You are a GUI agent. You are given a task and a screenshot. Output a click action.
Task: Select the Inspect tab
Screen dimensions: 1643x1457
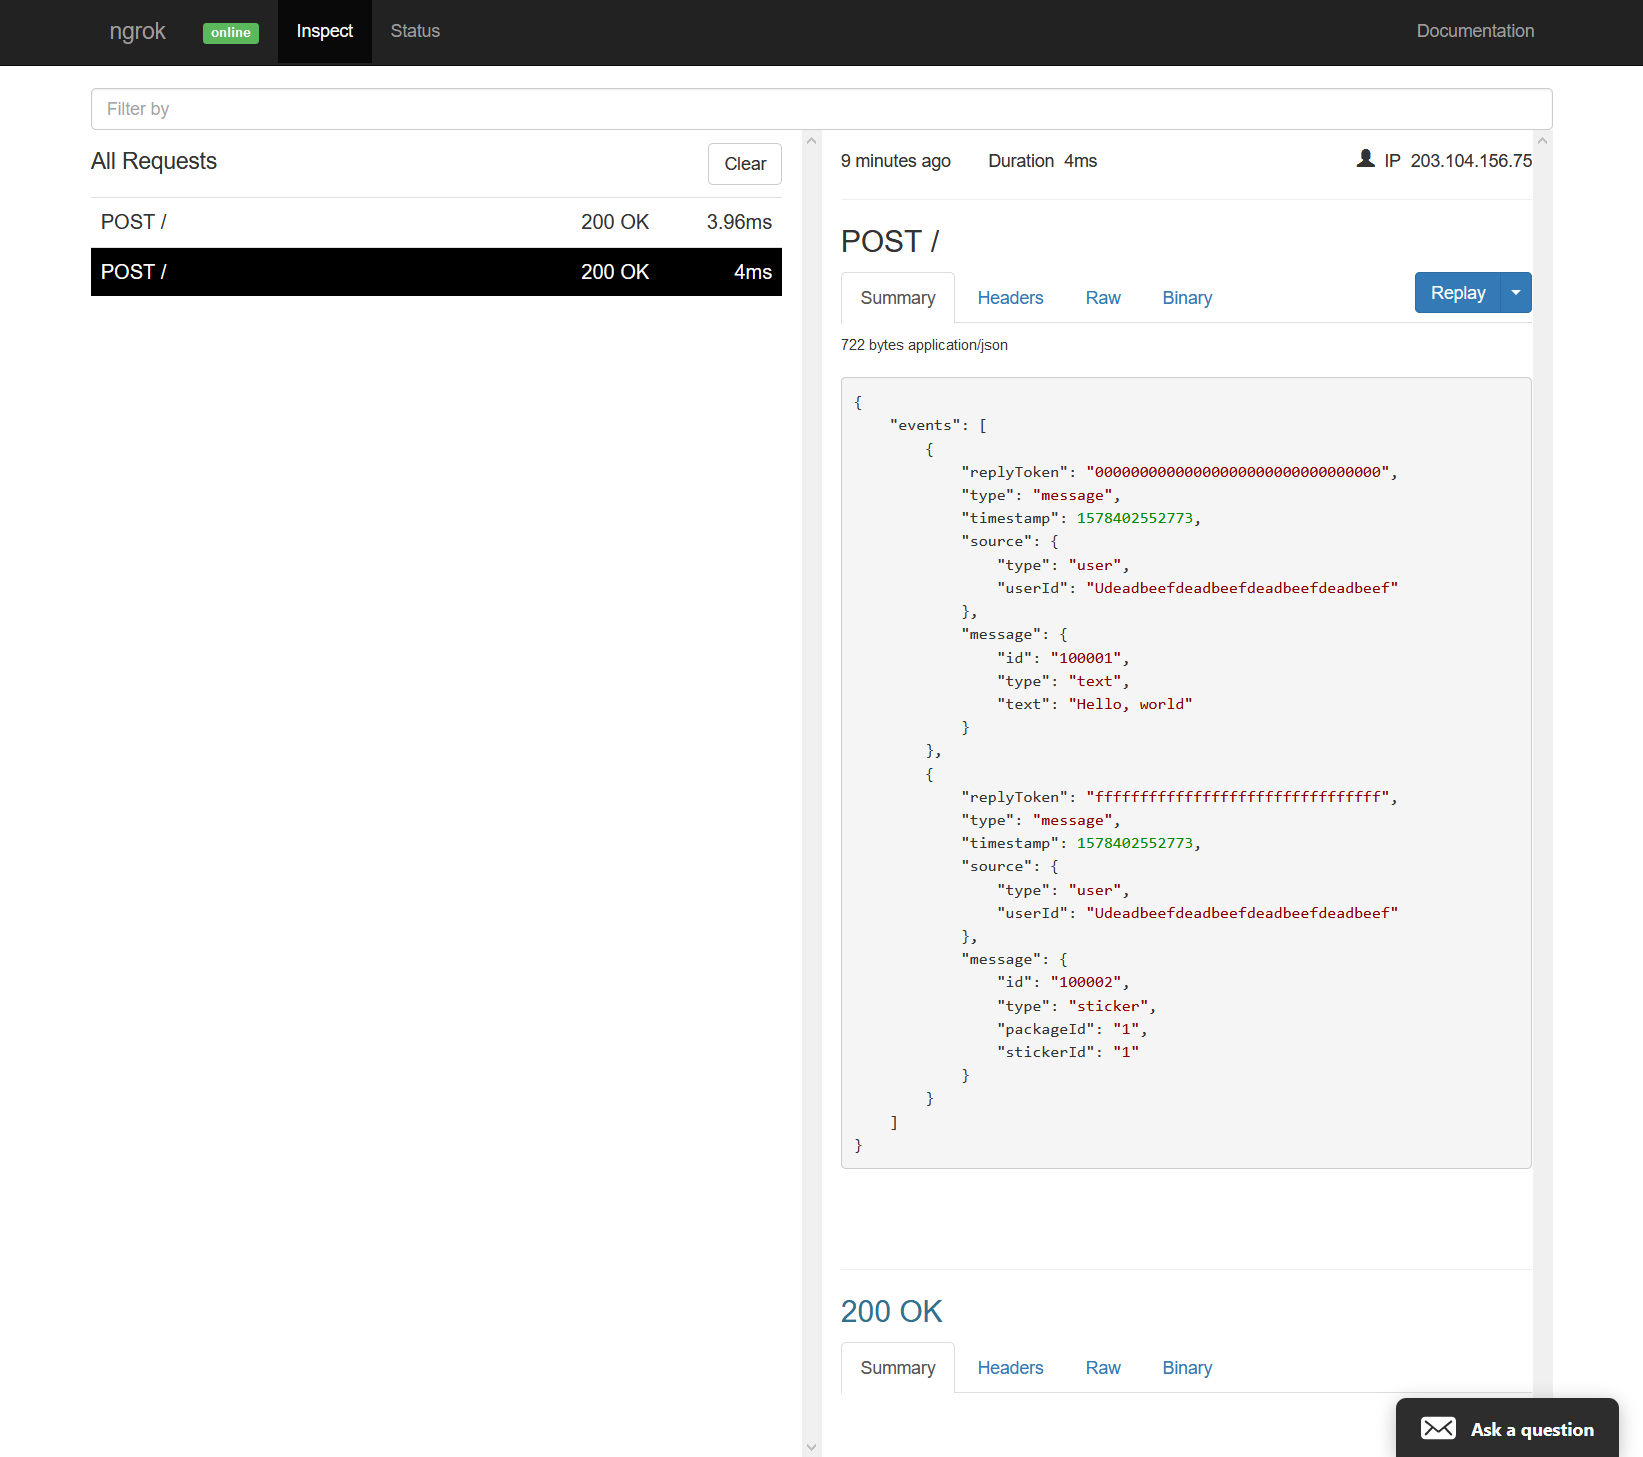(324, 31)
